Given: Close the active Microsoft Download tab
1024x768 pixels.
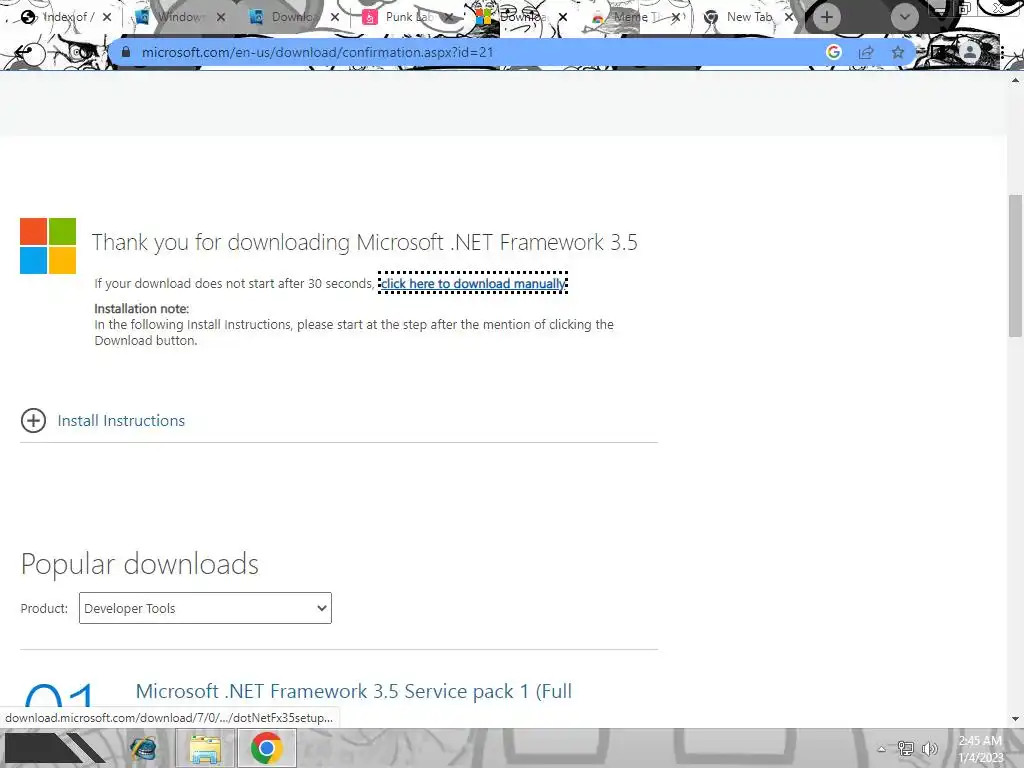Looking at the screenshot, I should (563, 17).
